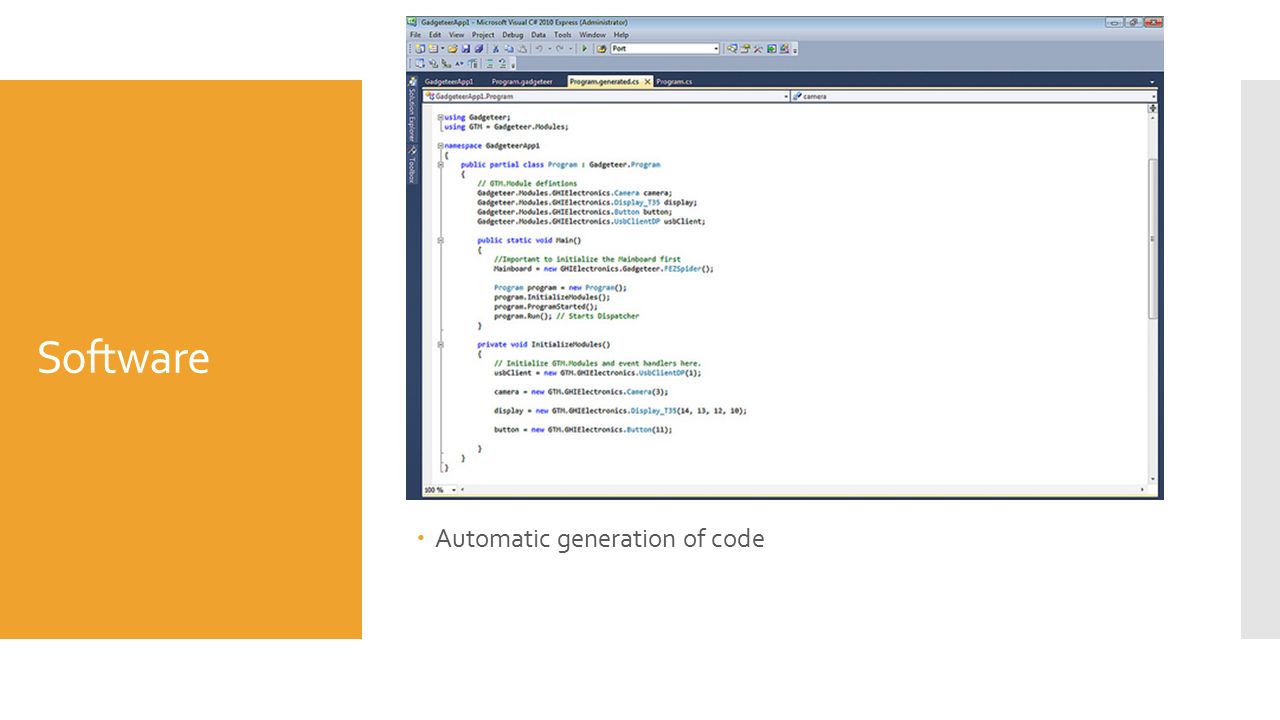Click the Cut scissors icon
This screenshot has width=1280, height=720.
(496, 49)
